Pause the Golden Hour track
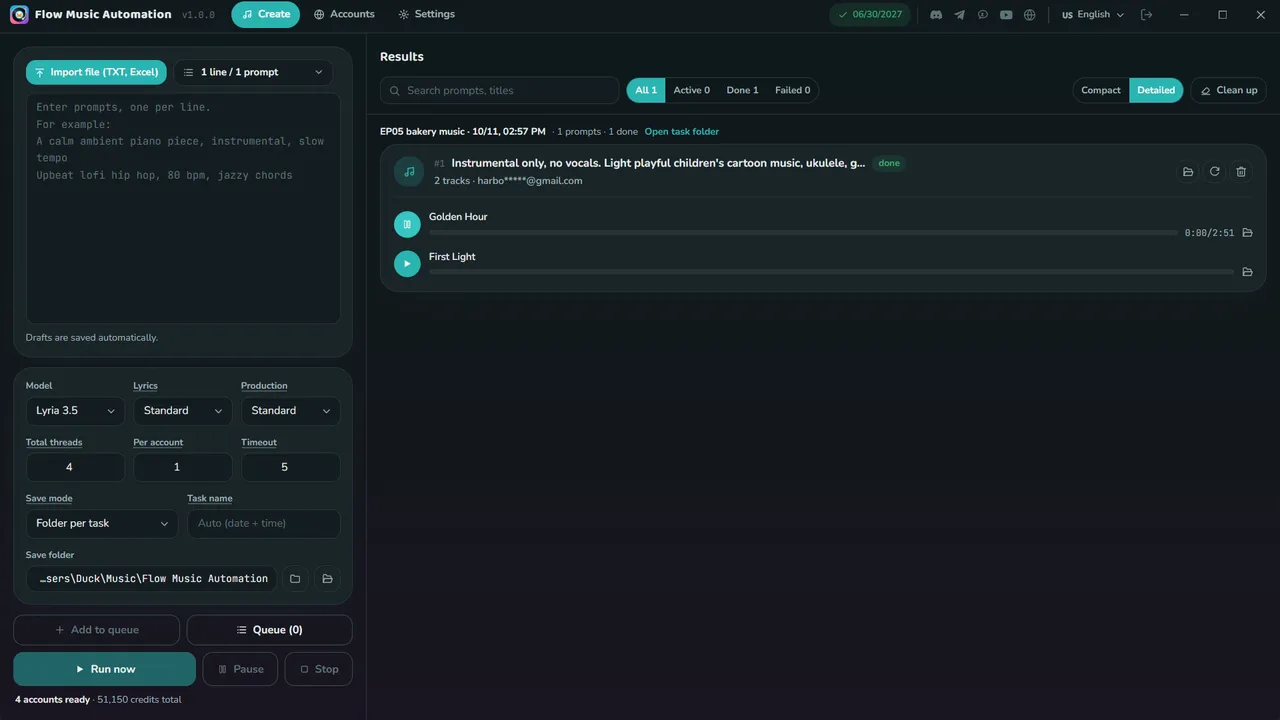This screenshot has height=720, width=1280. pyautogui.click(x=407, y=225)
